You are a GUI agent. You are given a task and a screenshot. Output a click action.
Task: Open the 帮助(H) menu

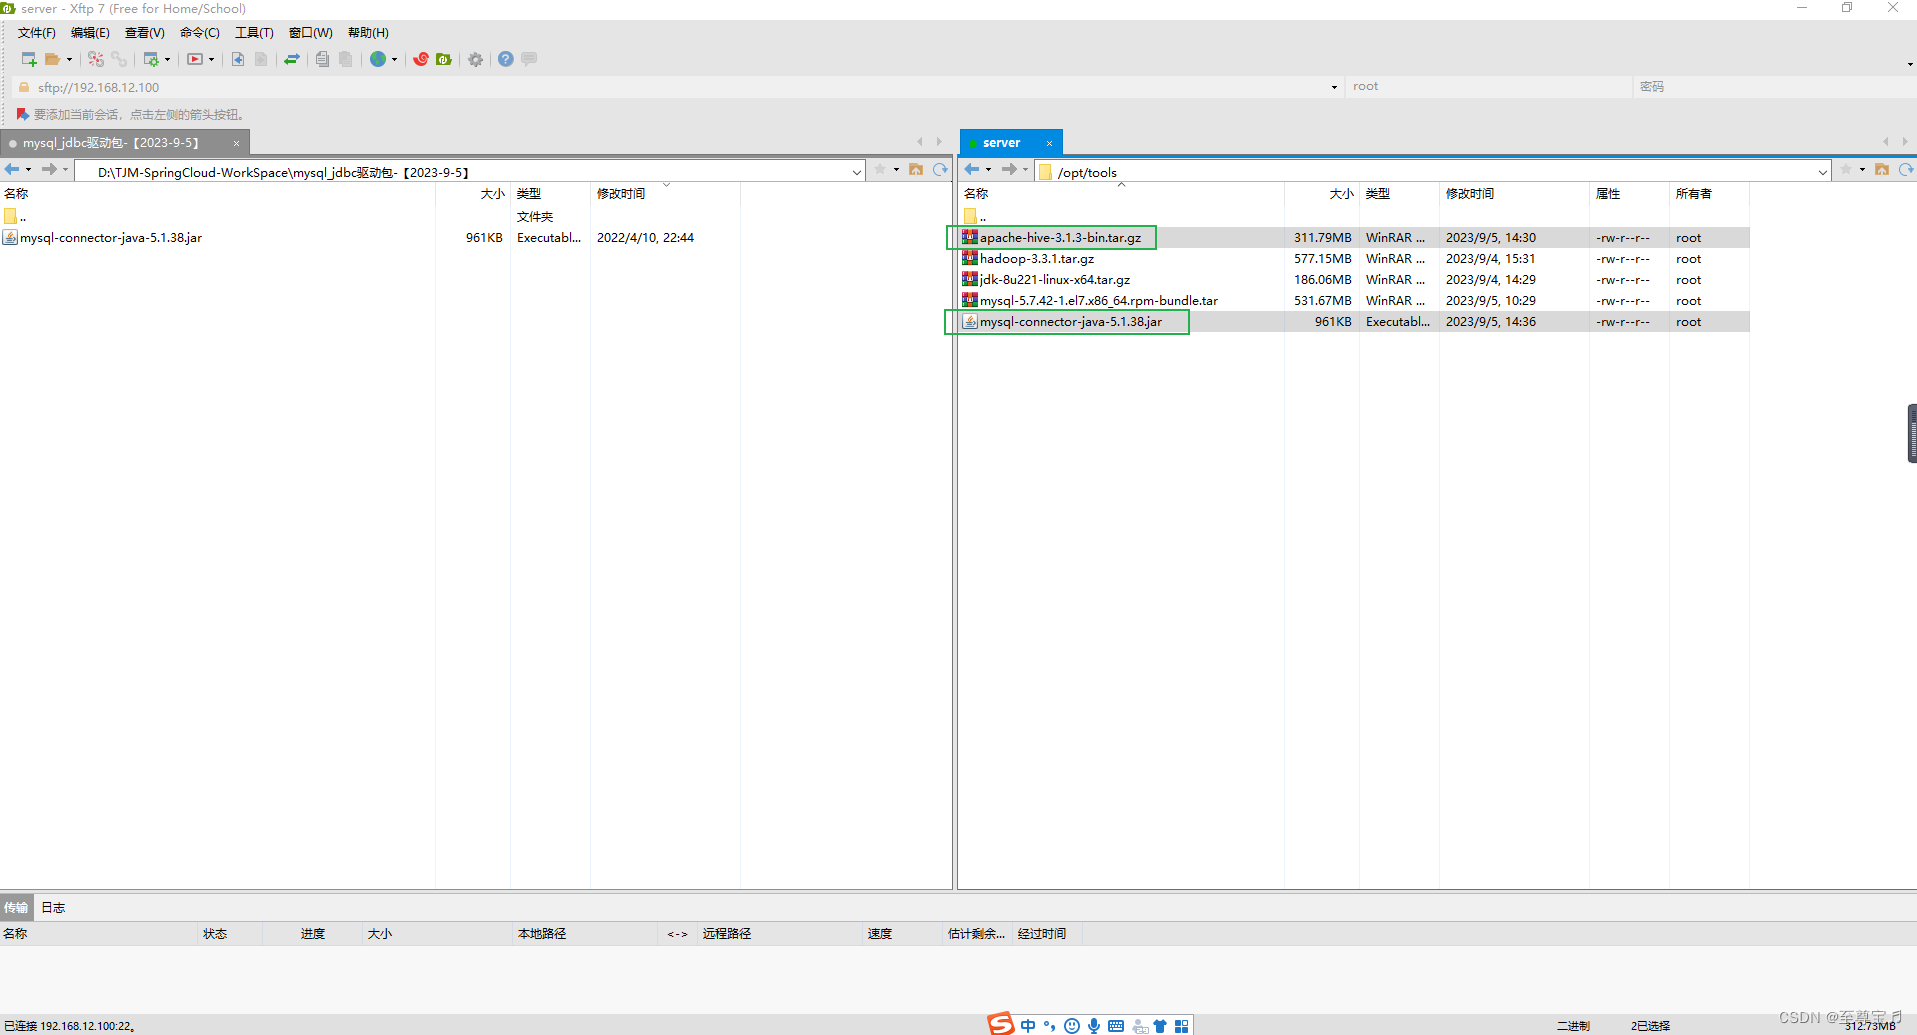(x=368, y=33)
